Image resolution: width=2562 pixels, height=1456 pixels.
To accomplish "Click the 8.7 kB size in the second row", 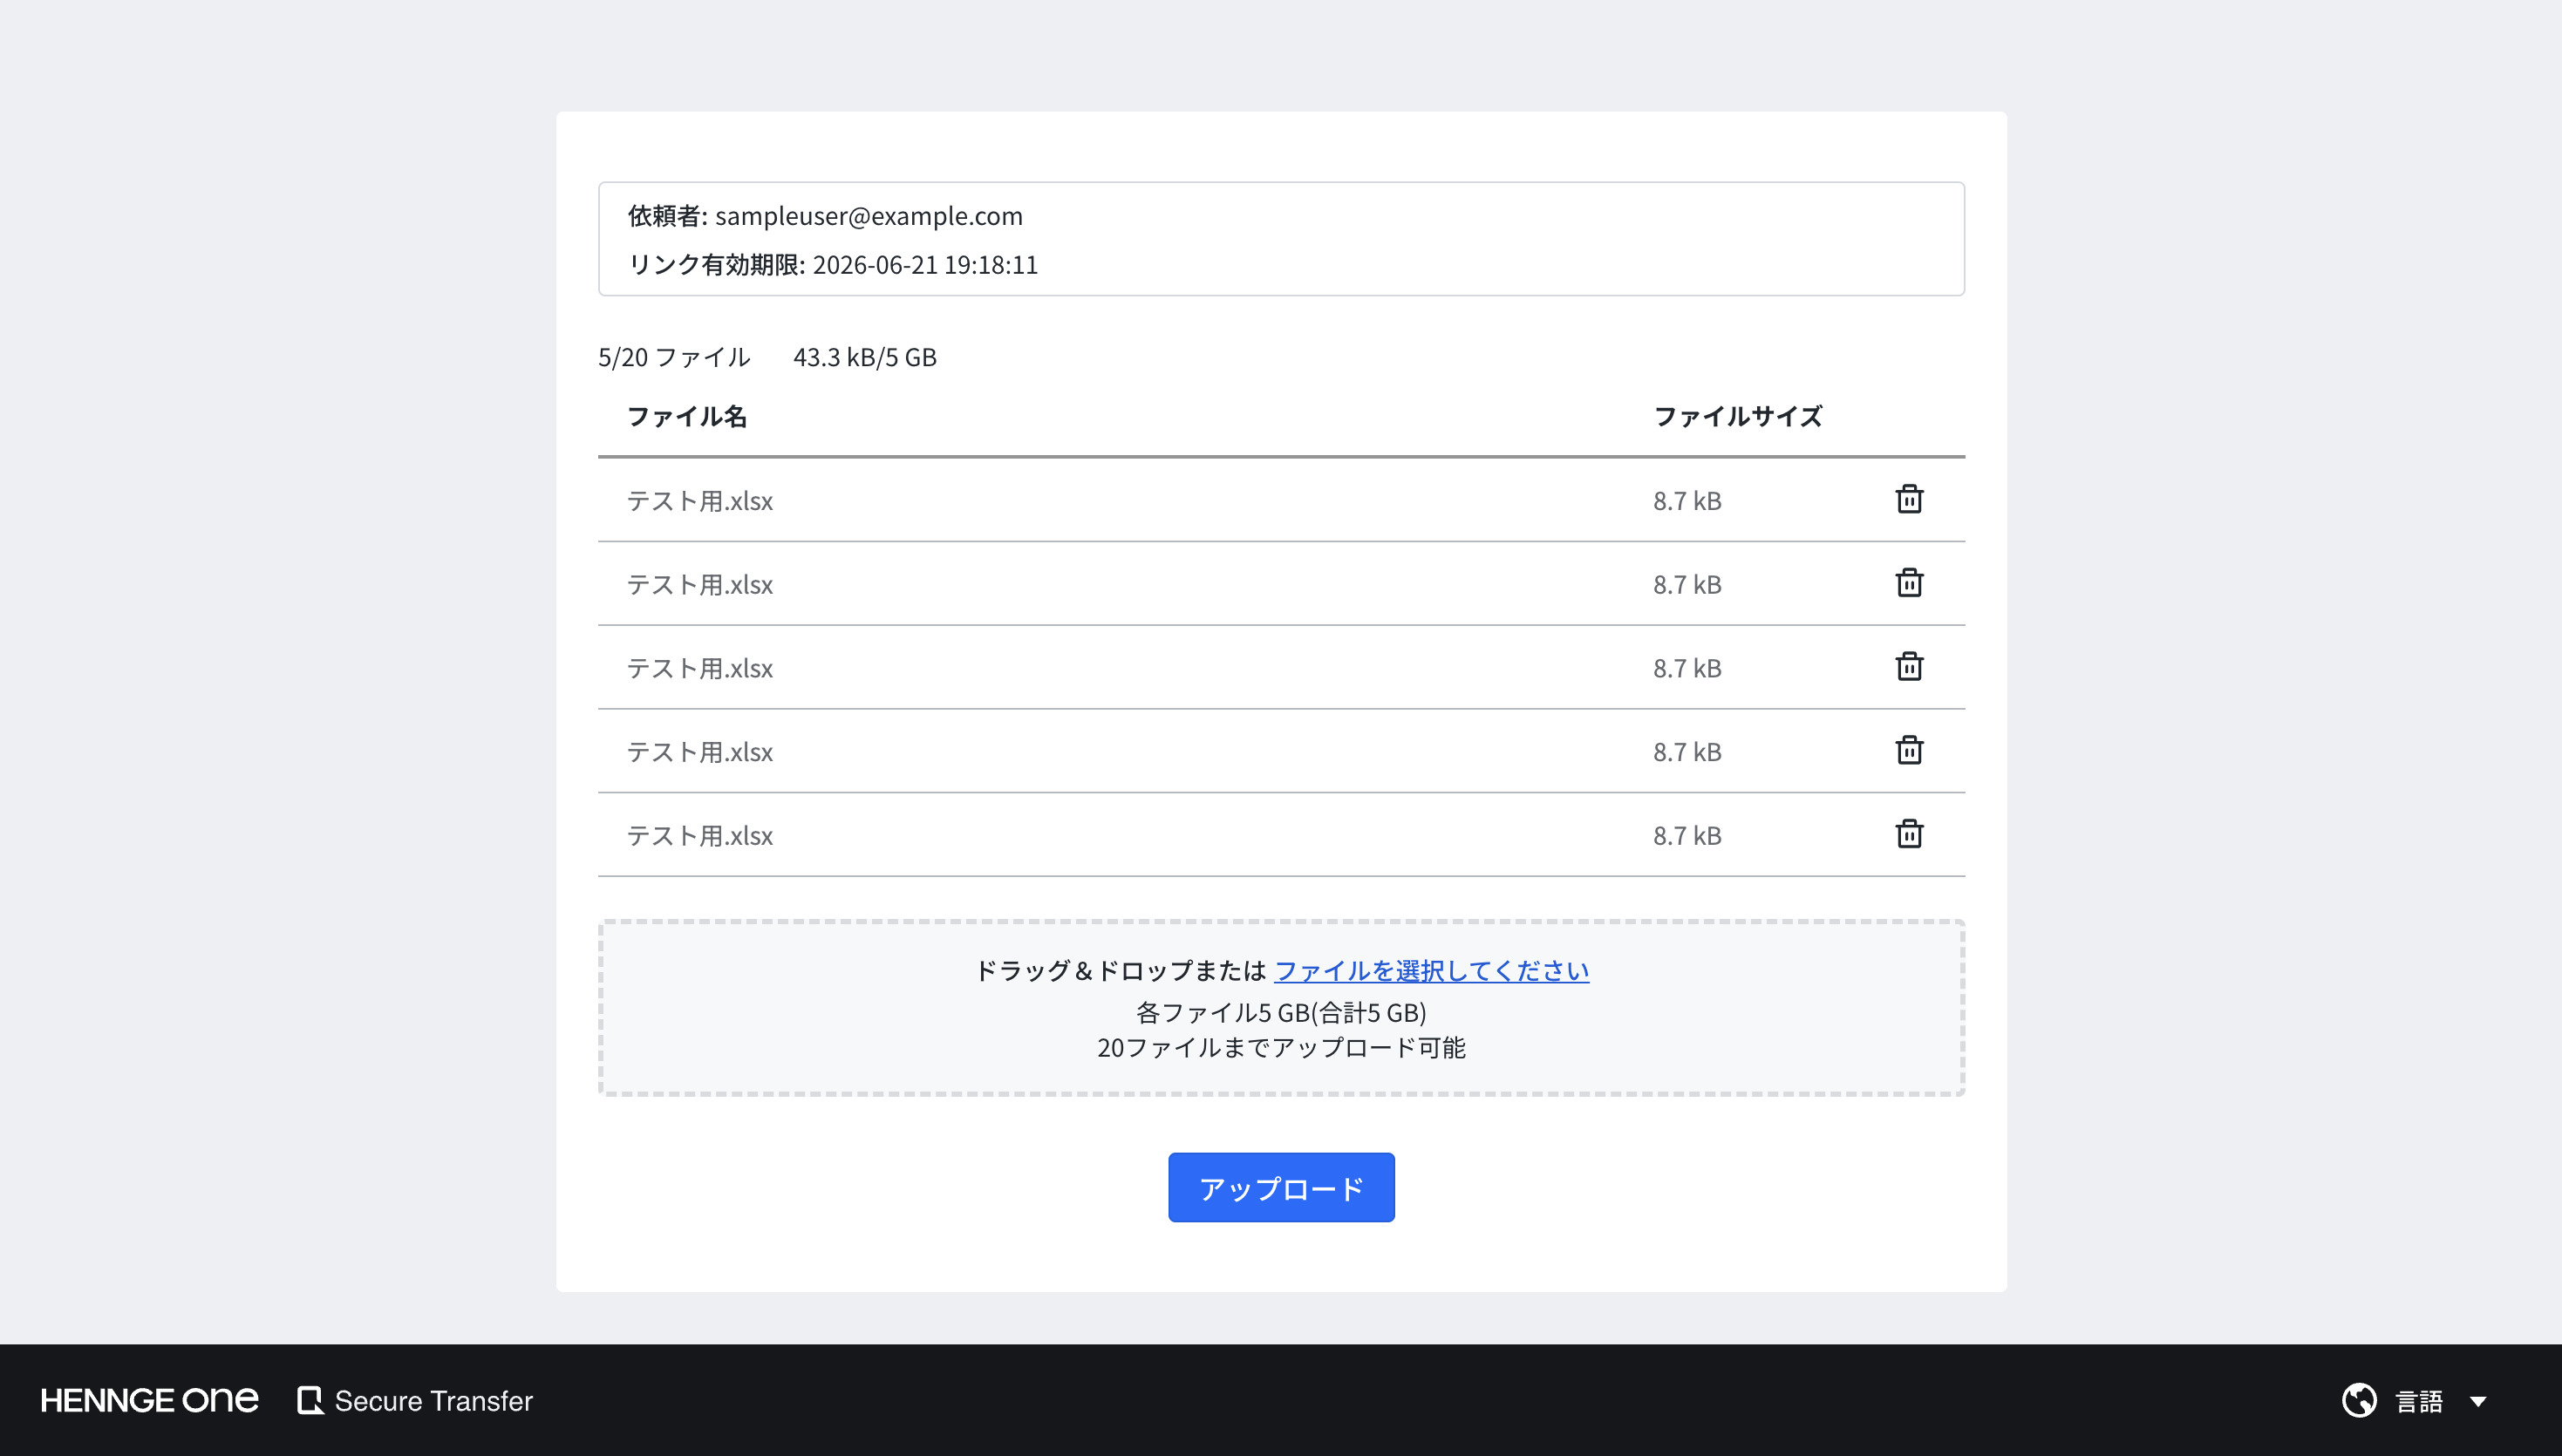I will tap(1687, 584).
